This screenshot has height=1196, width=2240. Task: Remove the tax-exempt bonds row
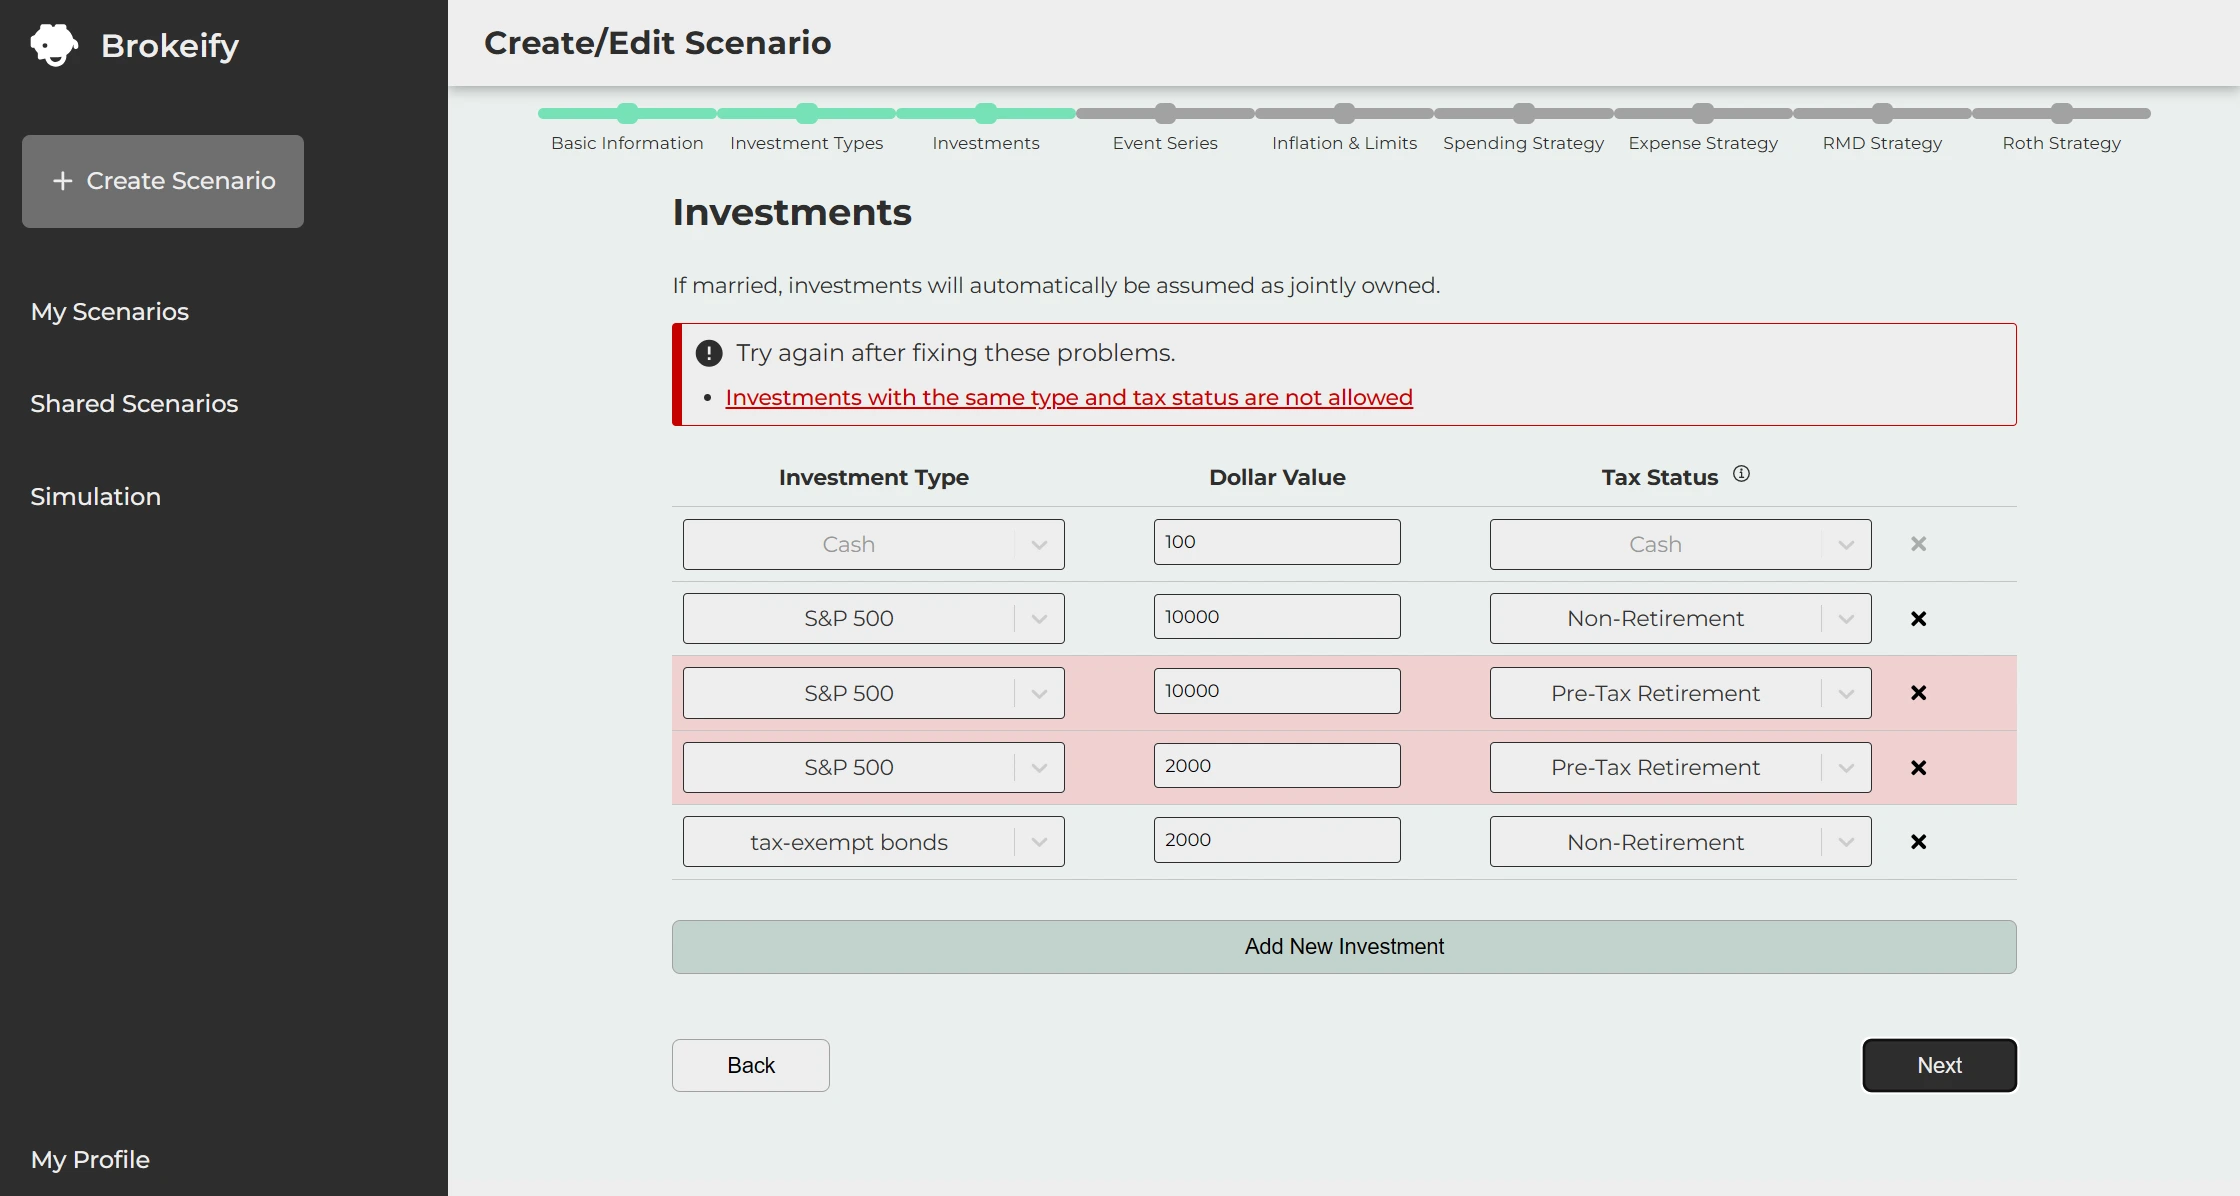tap(1918, 841)
